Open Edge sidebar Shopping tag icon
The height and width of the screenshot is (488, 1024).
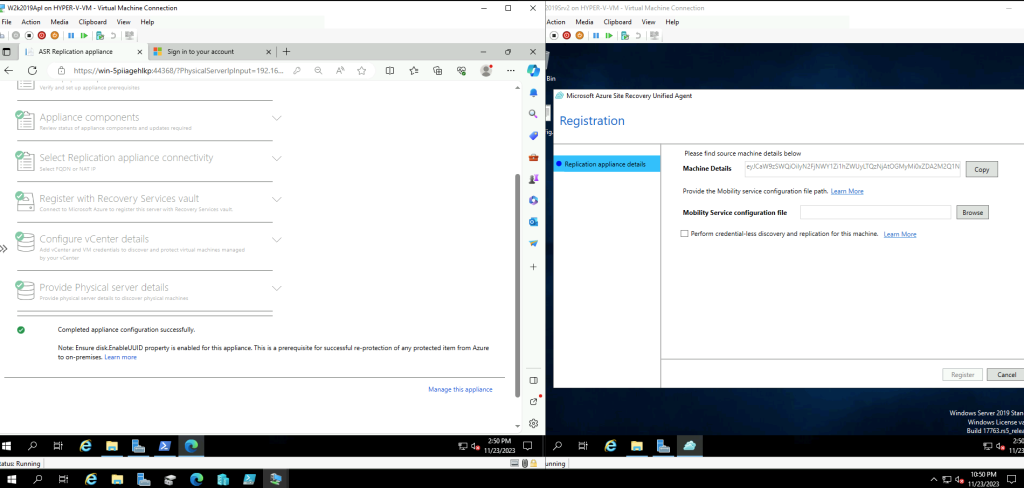pos(534,136)
